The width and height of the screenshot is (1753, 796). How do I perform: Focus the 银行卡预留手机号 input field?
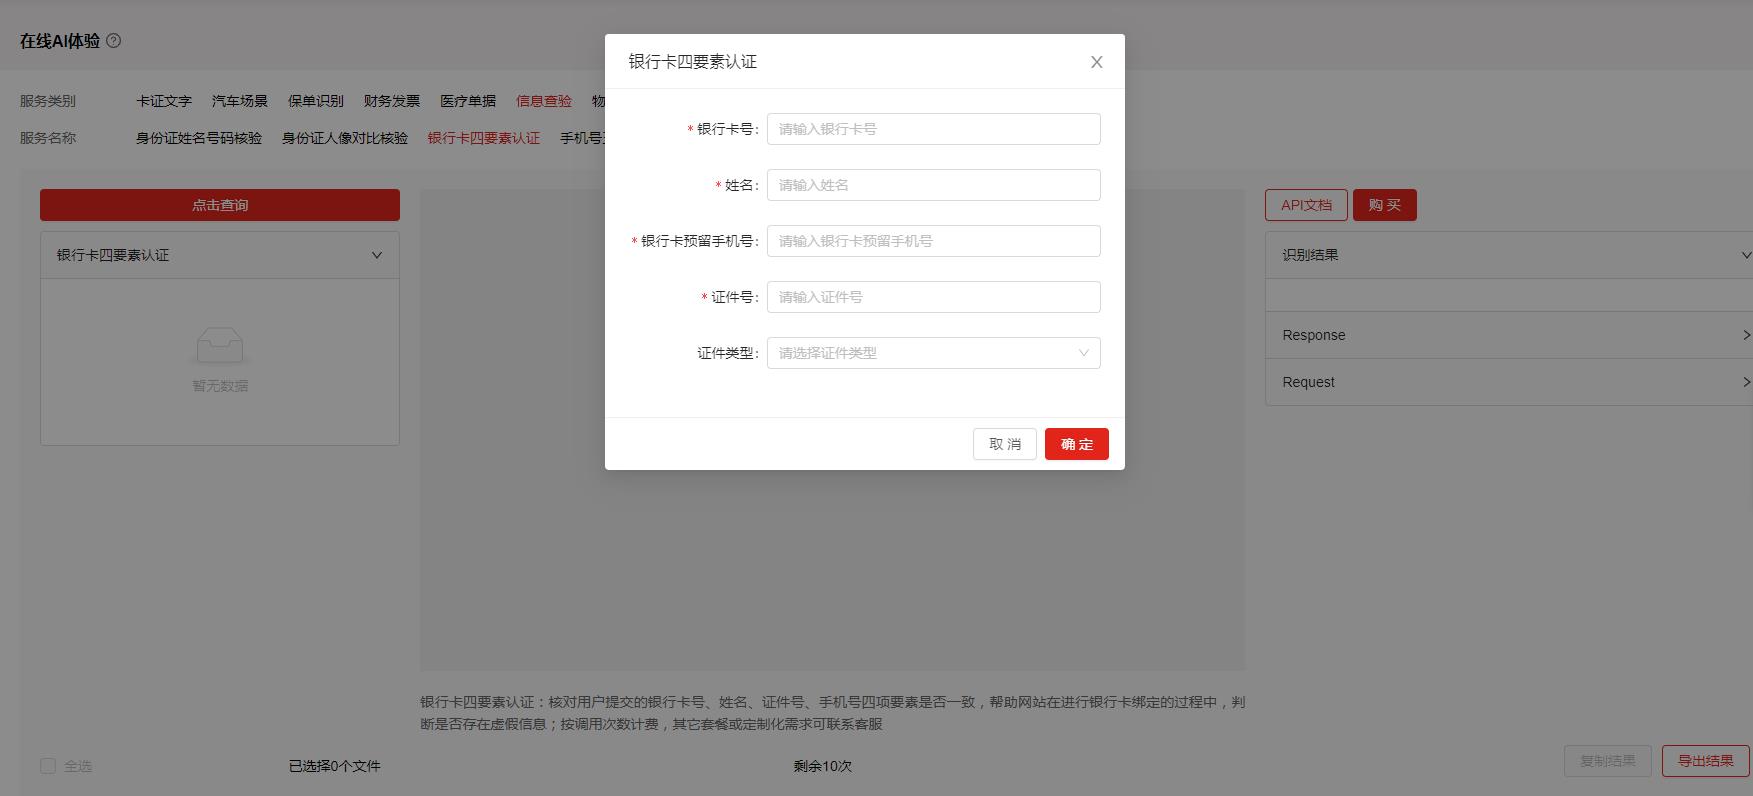coord(933,241)
